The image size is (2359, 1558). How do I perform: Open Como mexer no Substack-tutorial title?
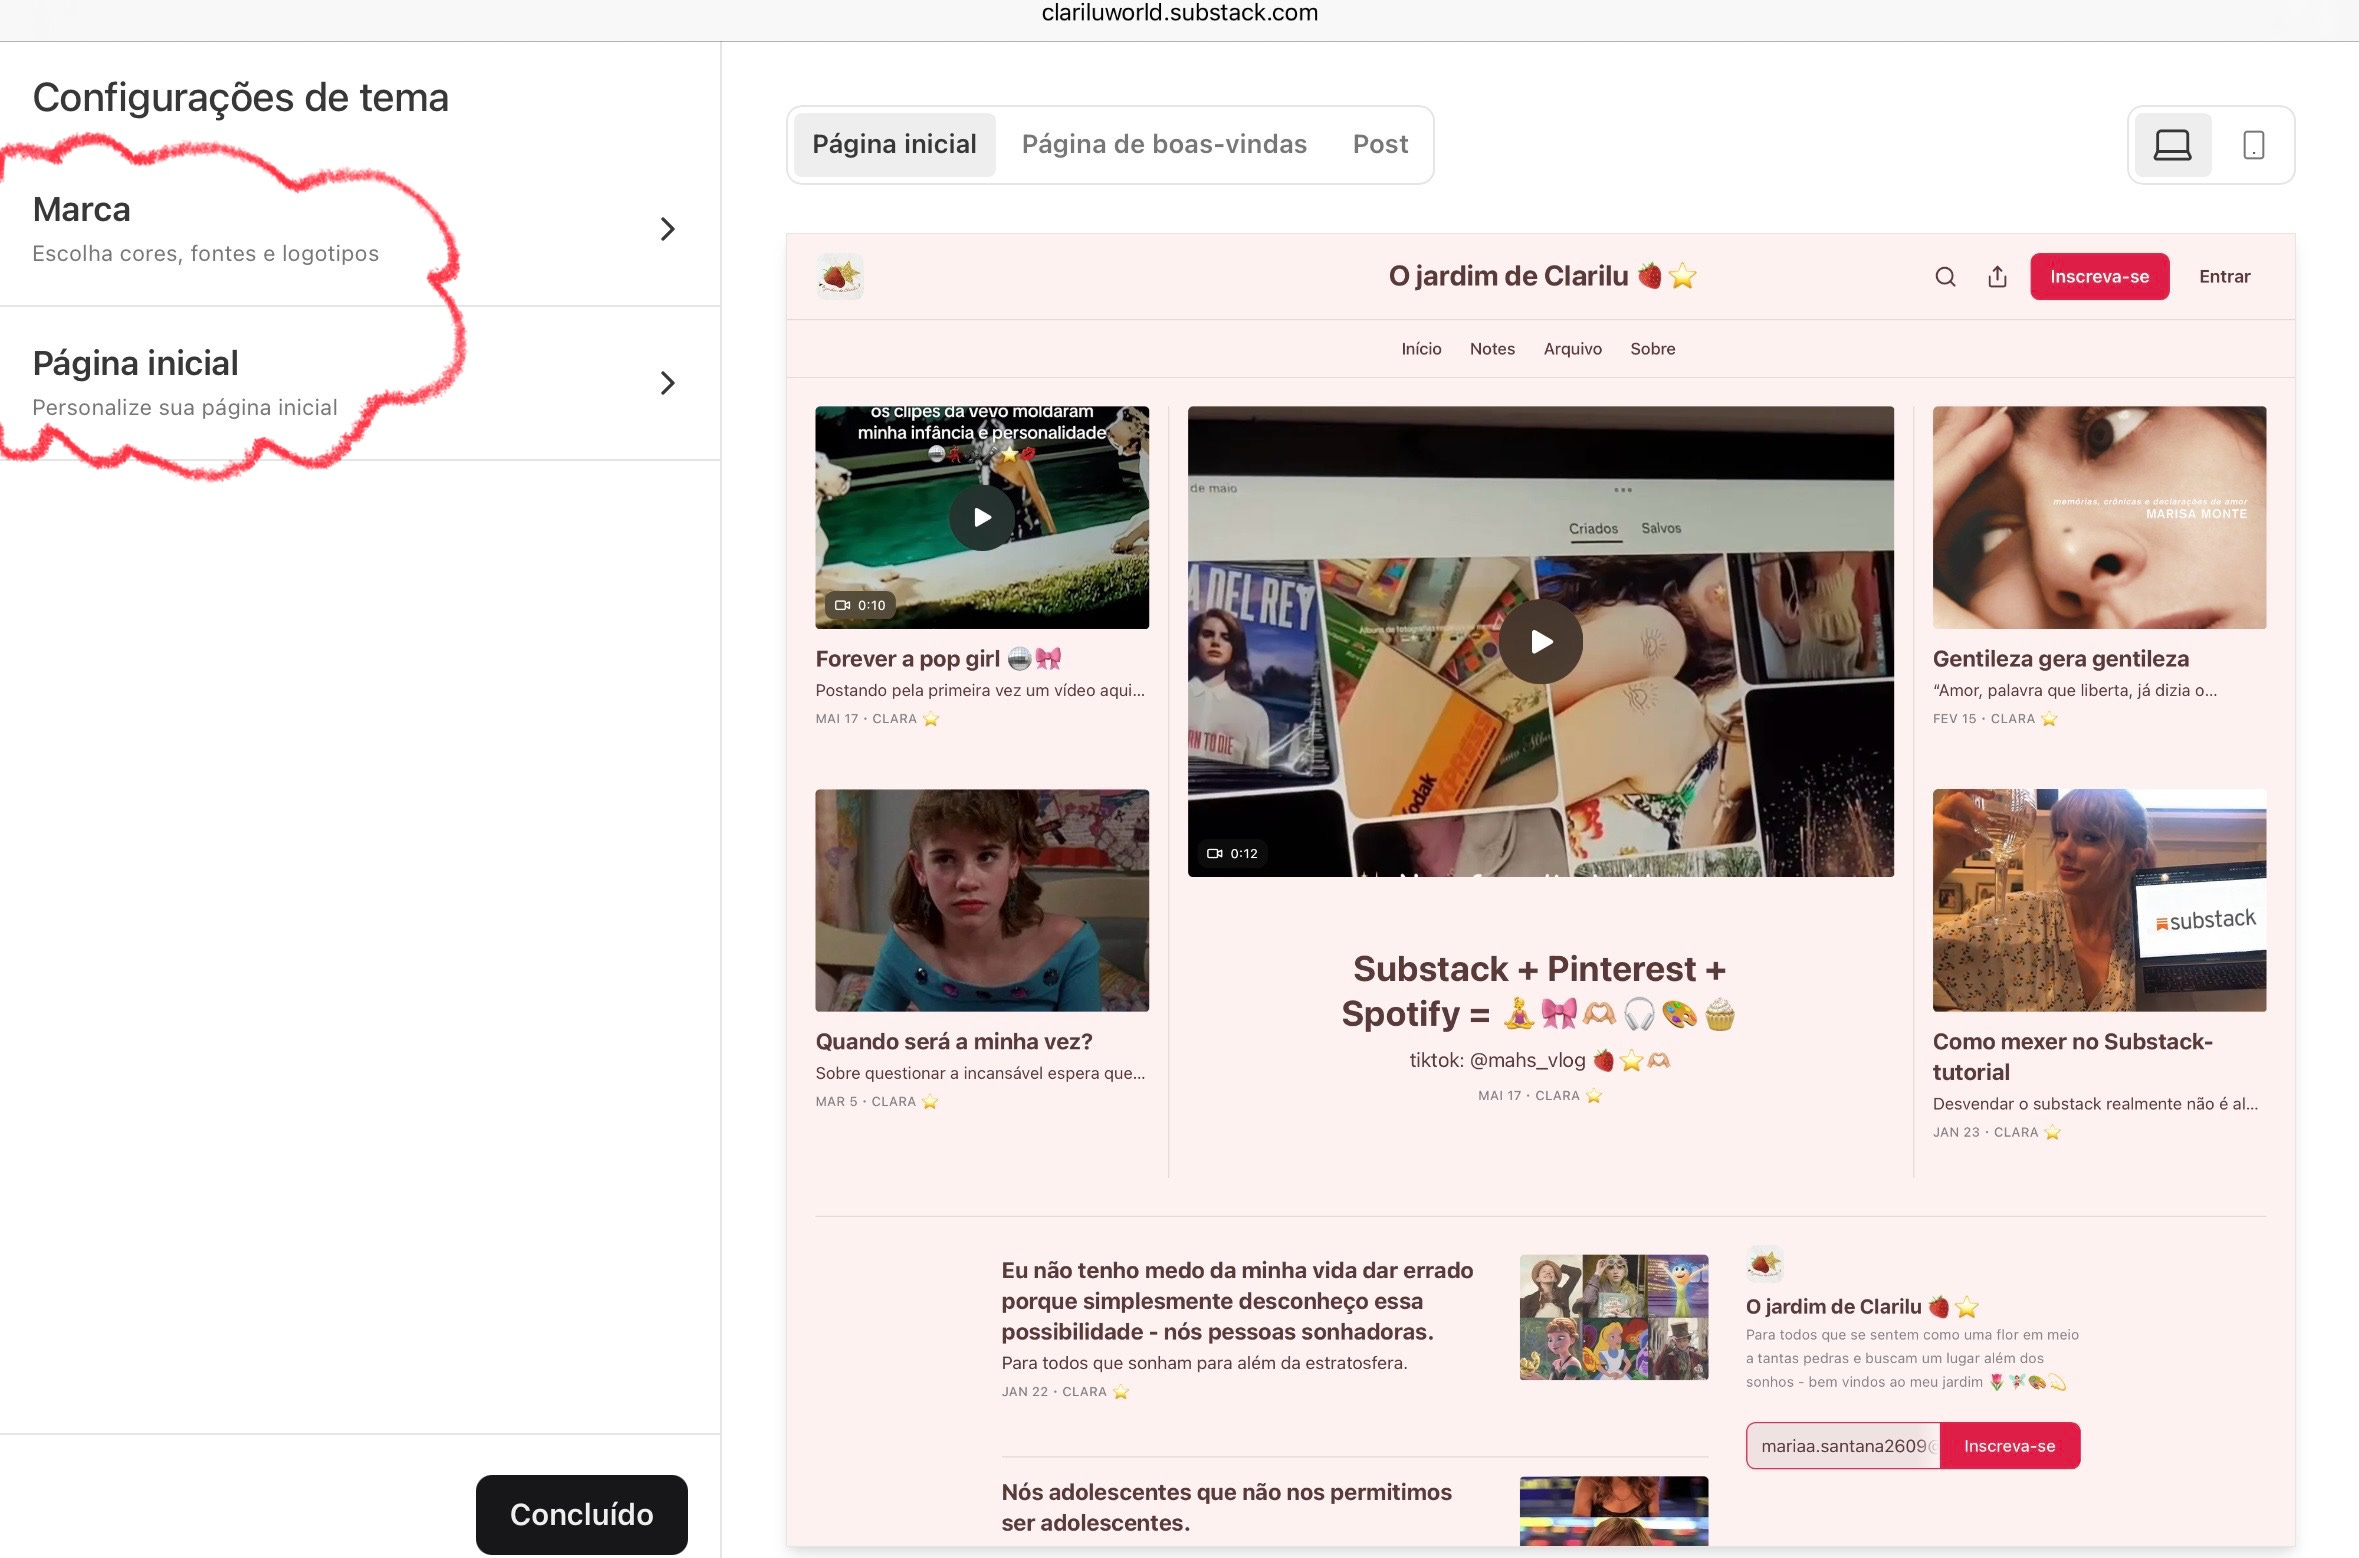(x=2073, y=1057)
